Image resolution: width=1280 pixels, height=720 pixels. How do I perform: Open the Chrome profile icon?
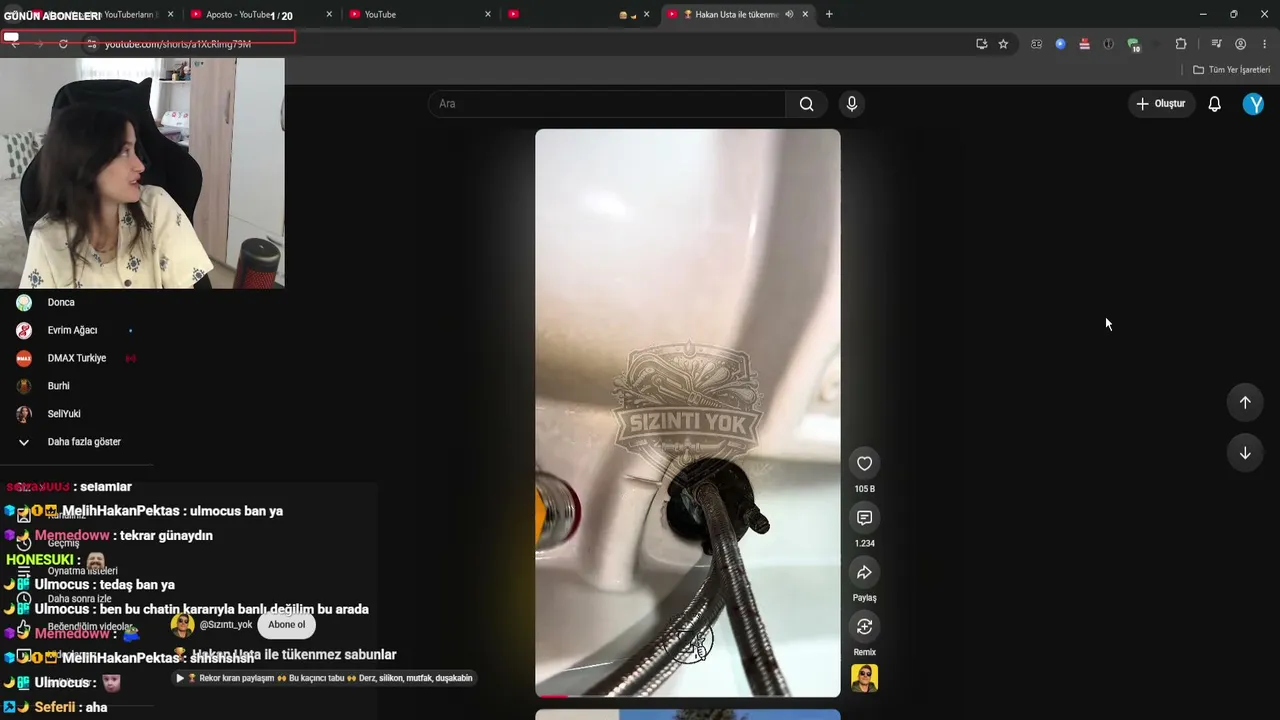pos(1240,44)
